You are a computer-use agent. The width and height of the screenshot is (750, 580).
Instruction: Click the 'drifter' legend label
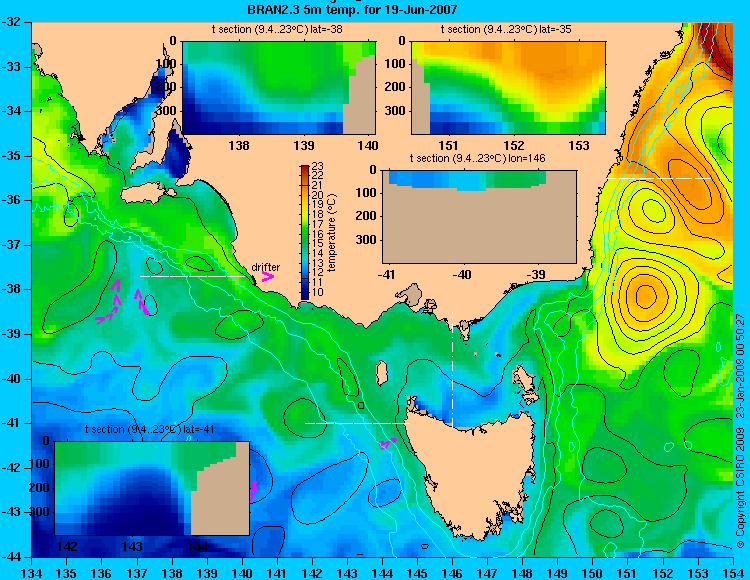pos(266,267)
